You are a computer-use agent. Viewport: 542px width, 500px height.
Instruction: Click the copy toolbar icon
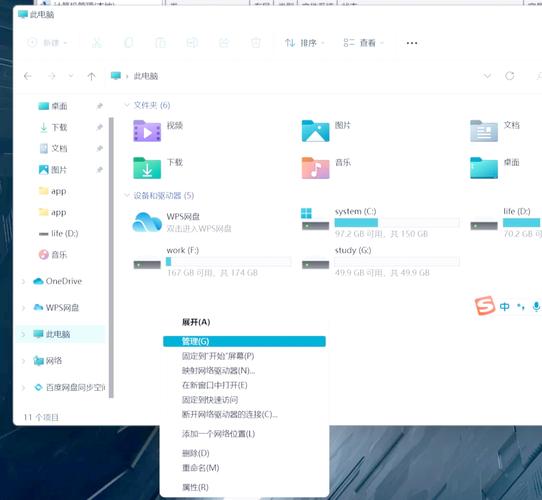(129, 43)
